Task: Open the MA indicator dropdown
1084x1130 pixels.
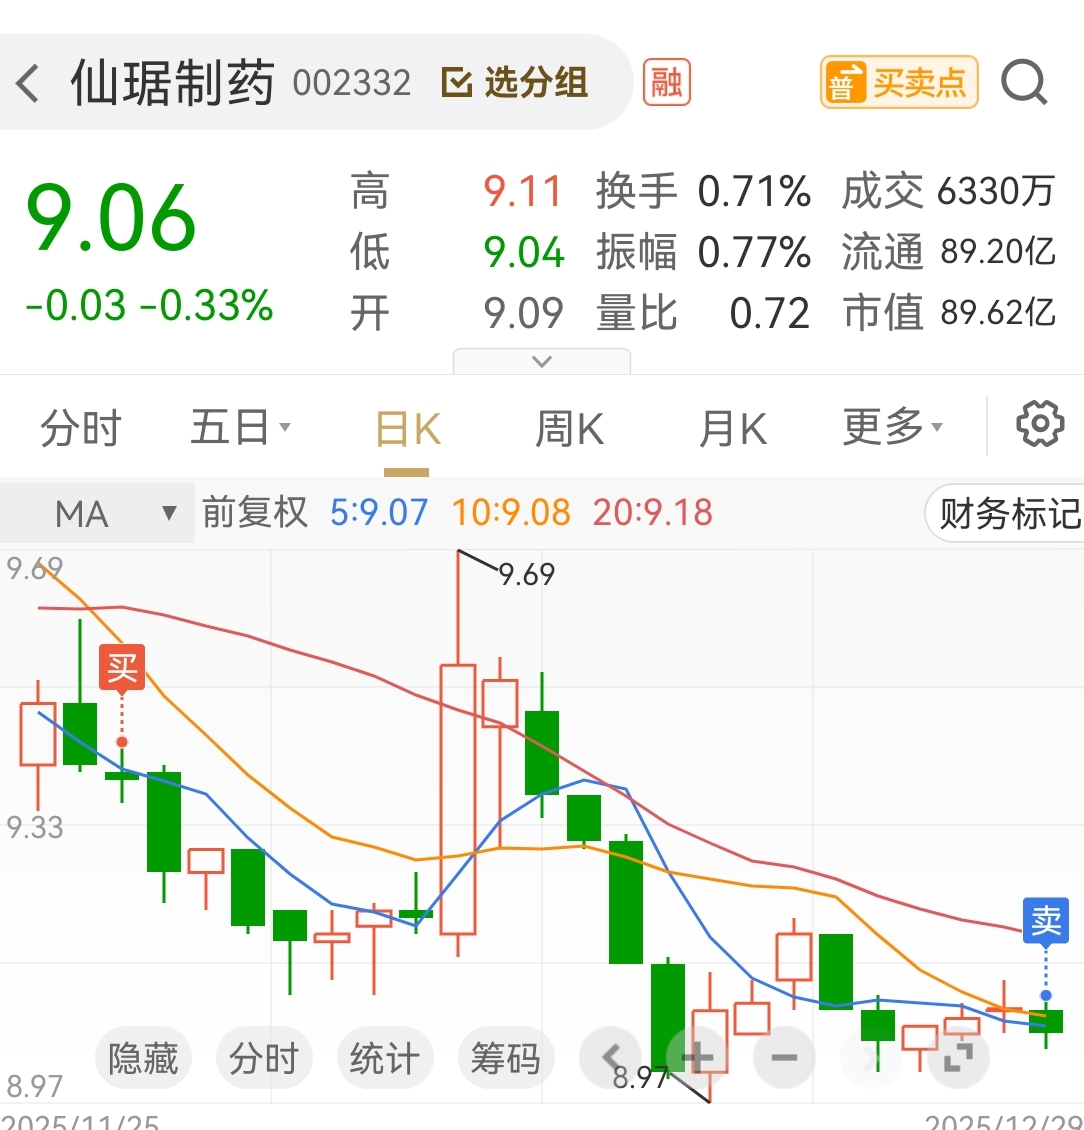Action: (x=97, y=513)
